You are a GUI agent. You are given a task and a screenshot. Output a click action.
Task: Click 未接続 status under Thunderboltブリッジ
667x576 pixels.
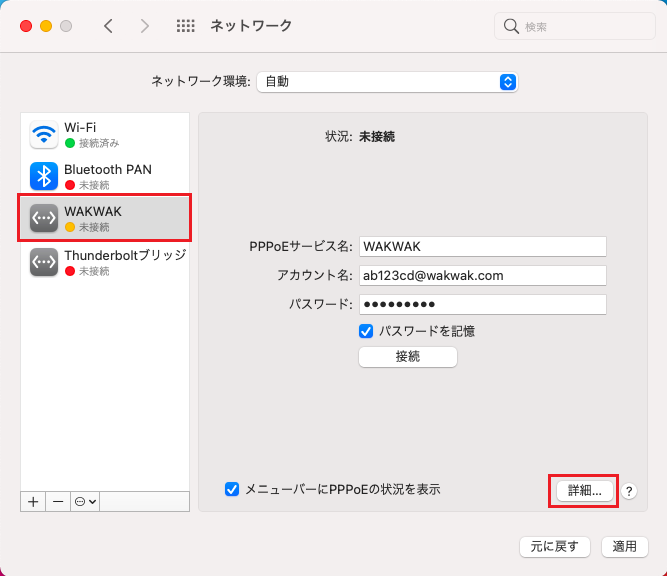(94, 271)
